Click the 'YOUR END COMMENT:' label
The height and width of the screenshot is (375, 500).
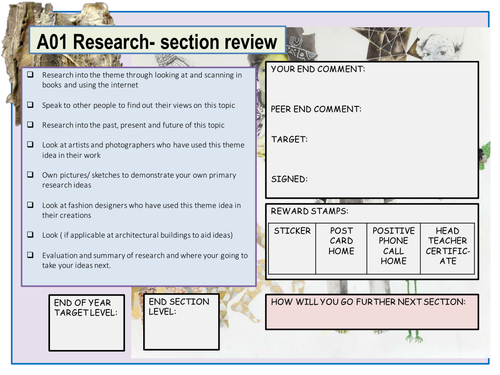coord(318,69)
